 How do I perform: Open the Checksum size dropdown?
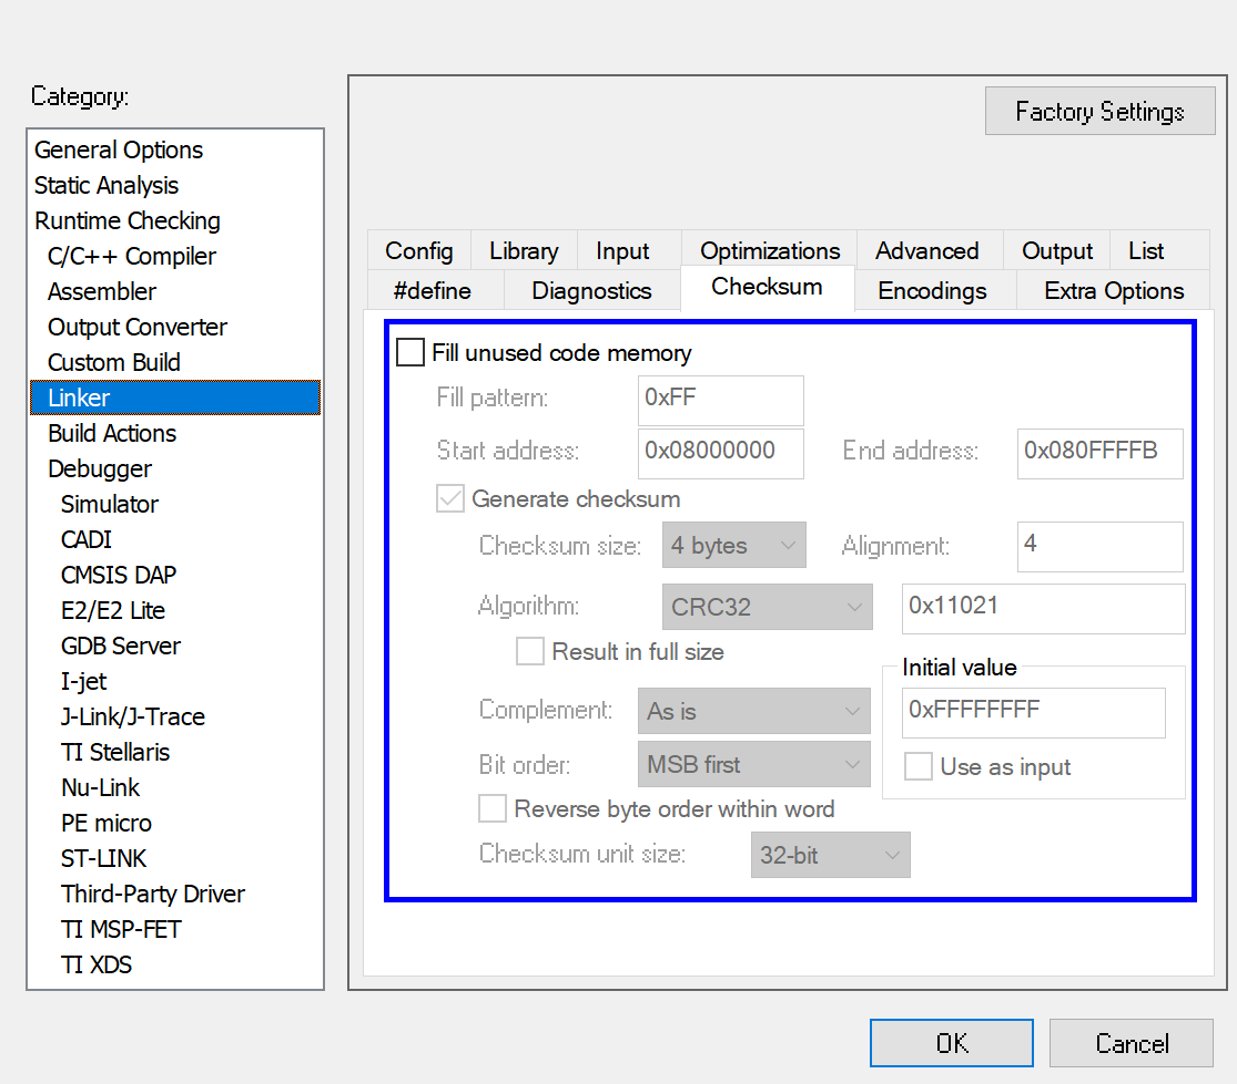734,545
